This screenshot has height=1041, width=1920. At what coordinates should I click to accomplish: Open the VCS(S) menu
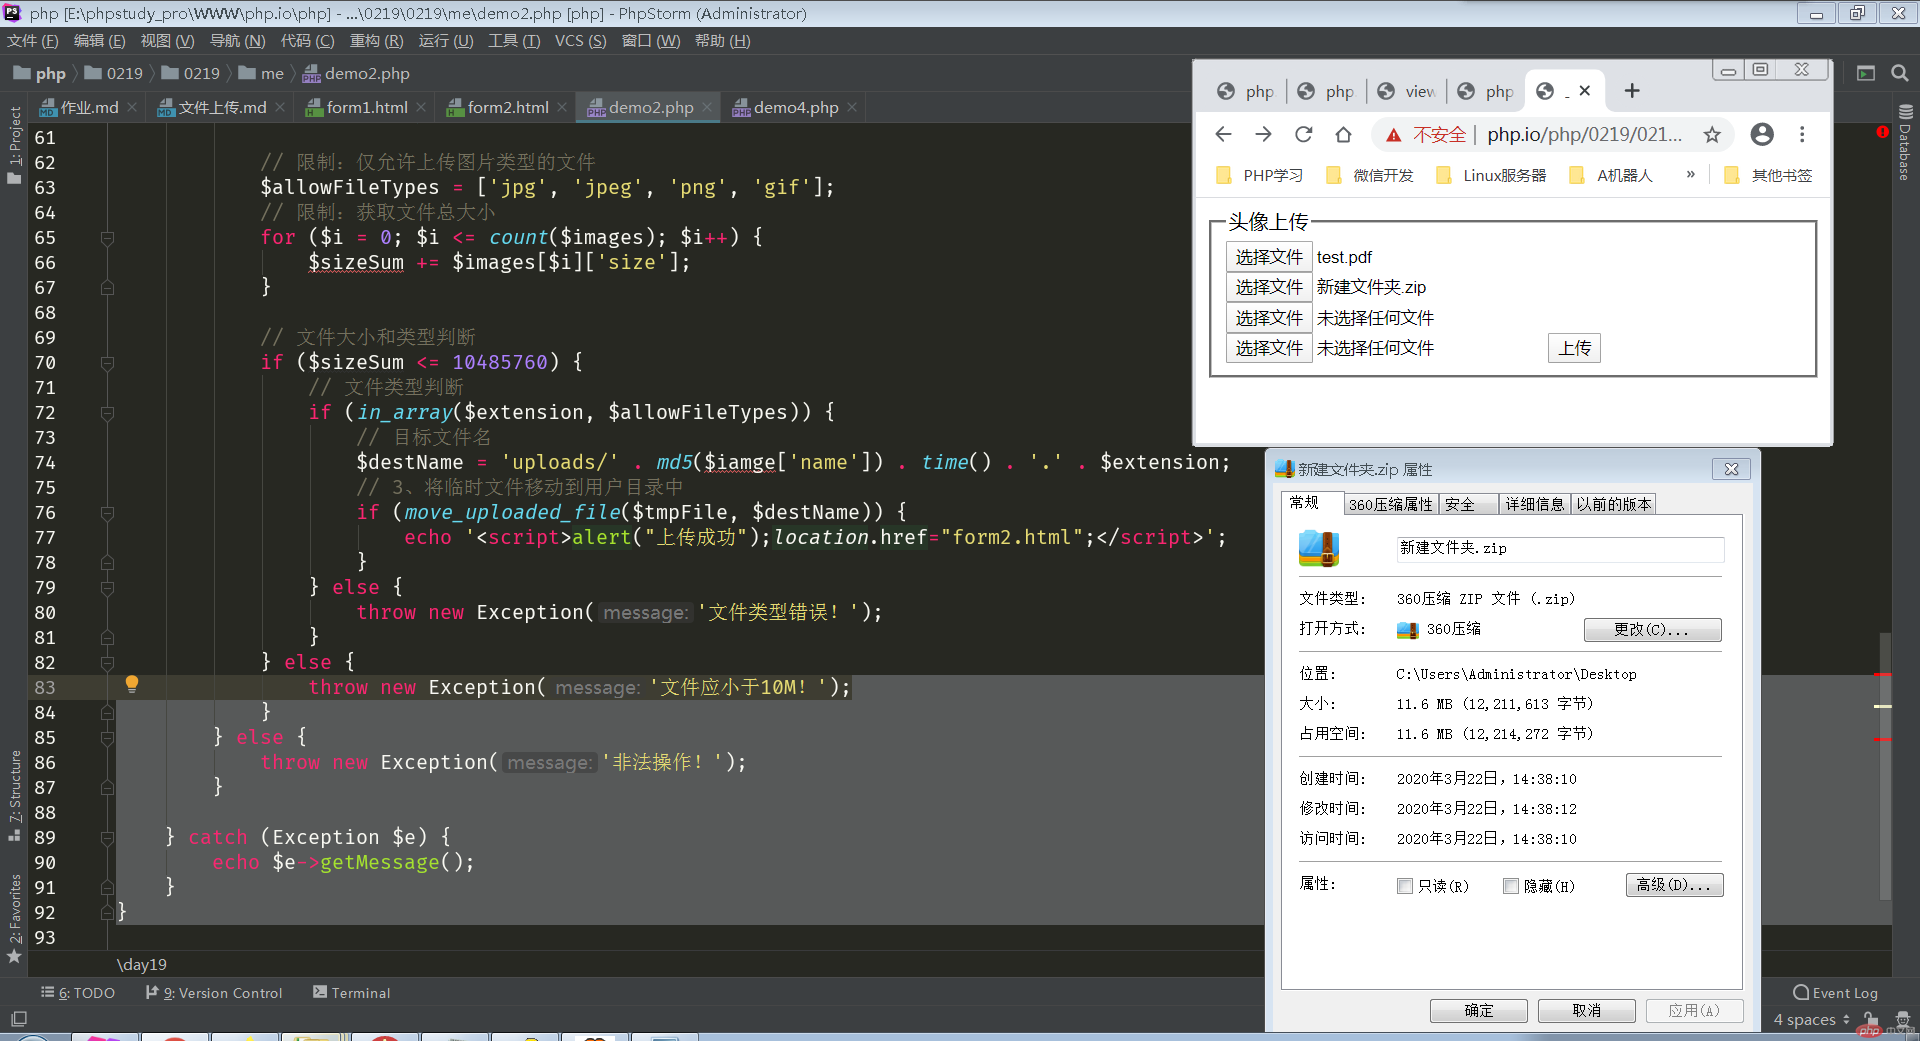(x=580, y=41)
